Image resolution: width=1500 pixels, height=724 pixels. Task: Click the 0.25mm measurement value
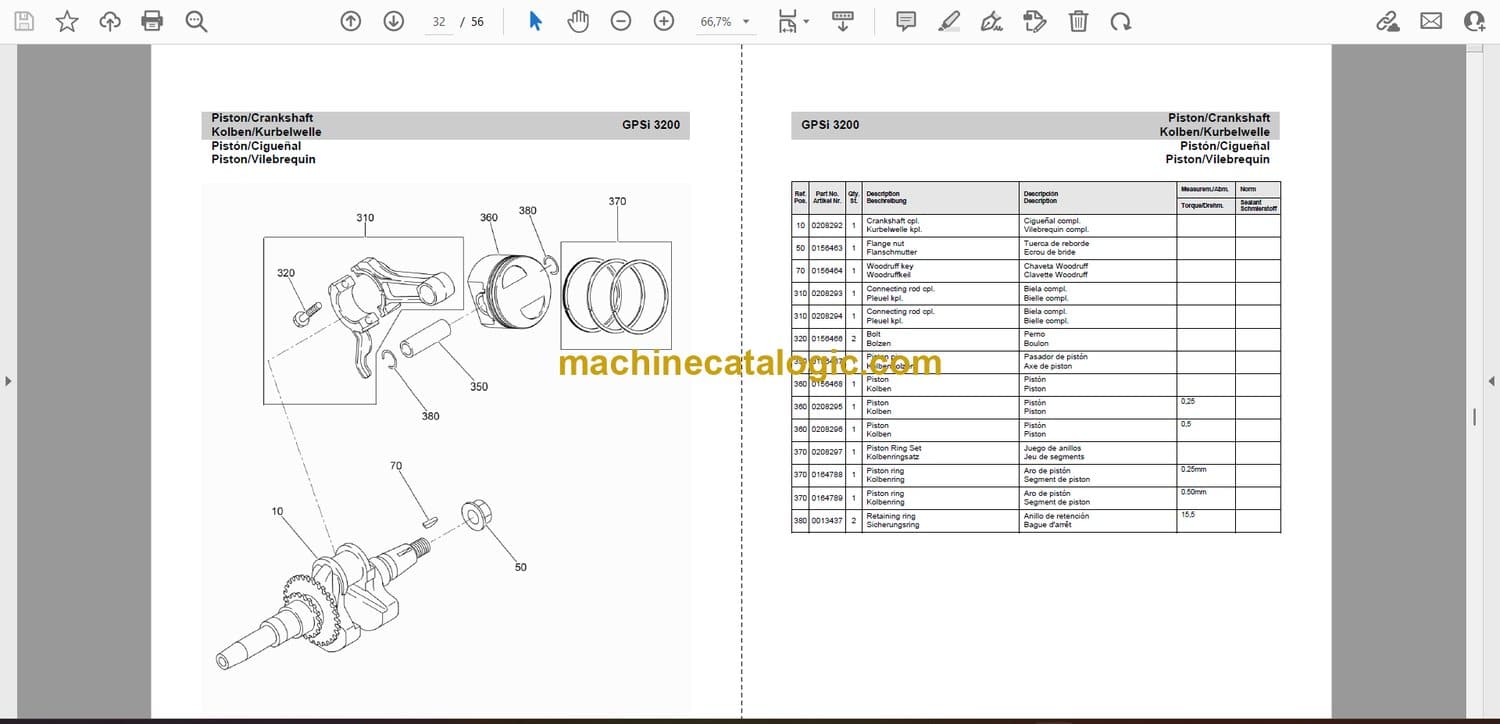1195,469
